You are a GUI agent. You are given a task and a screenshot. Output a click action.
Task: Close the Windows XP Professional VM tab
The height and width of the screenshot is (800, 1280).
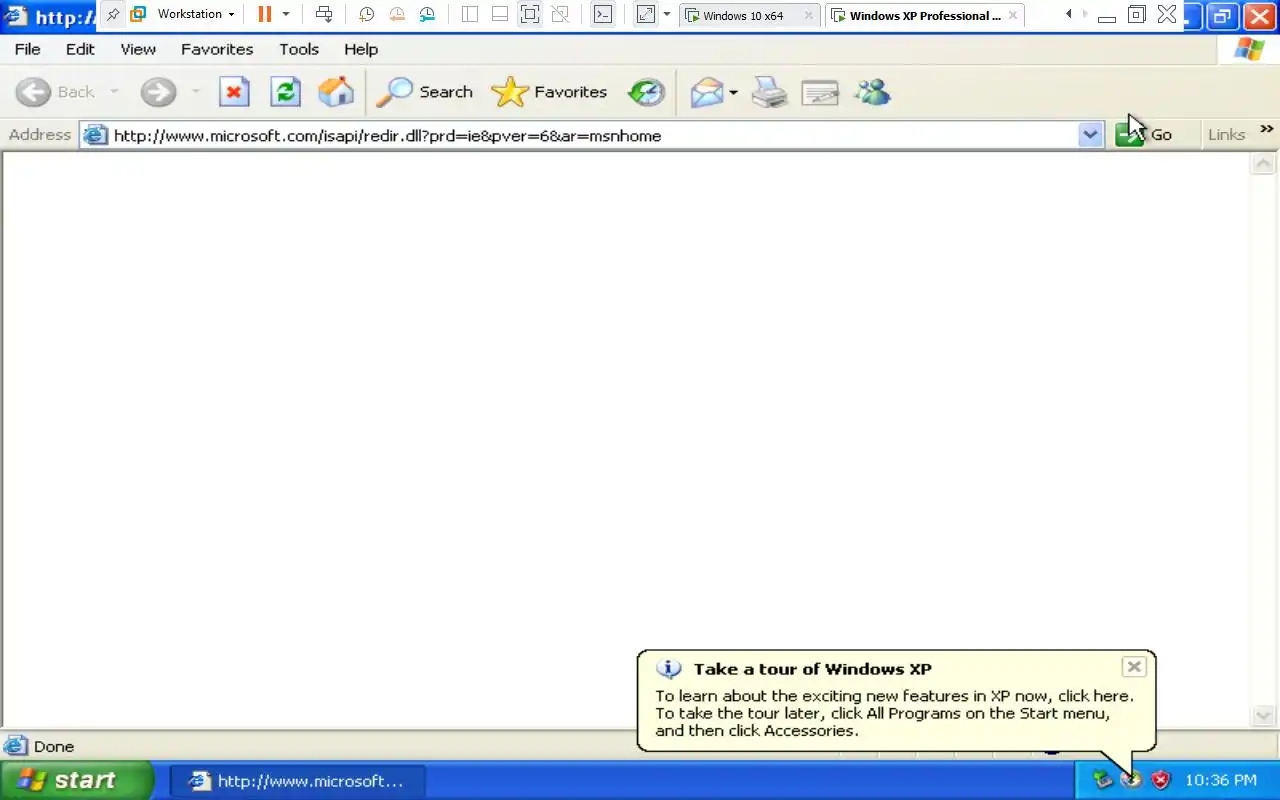1013,15
